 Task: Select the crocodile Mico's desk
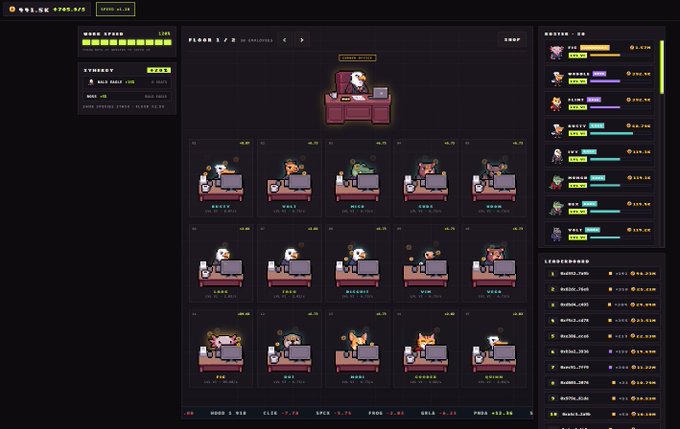[357, 178]
